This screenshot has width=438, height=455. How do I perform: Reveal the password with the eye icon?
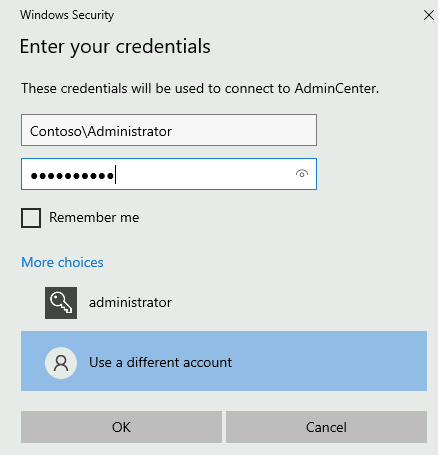(x=302, y=174)
